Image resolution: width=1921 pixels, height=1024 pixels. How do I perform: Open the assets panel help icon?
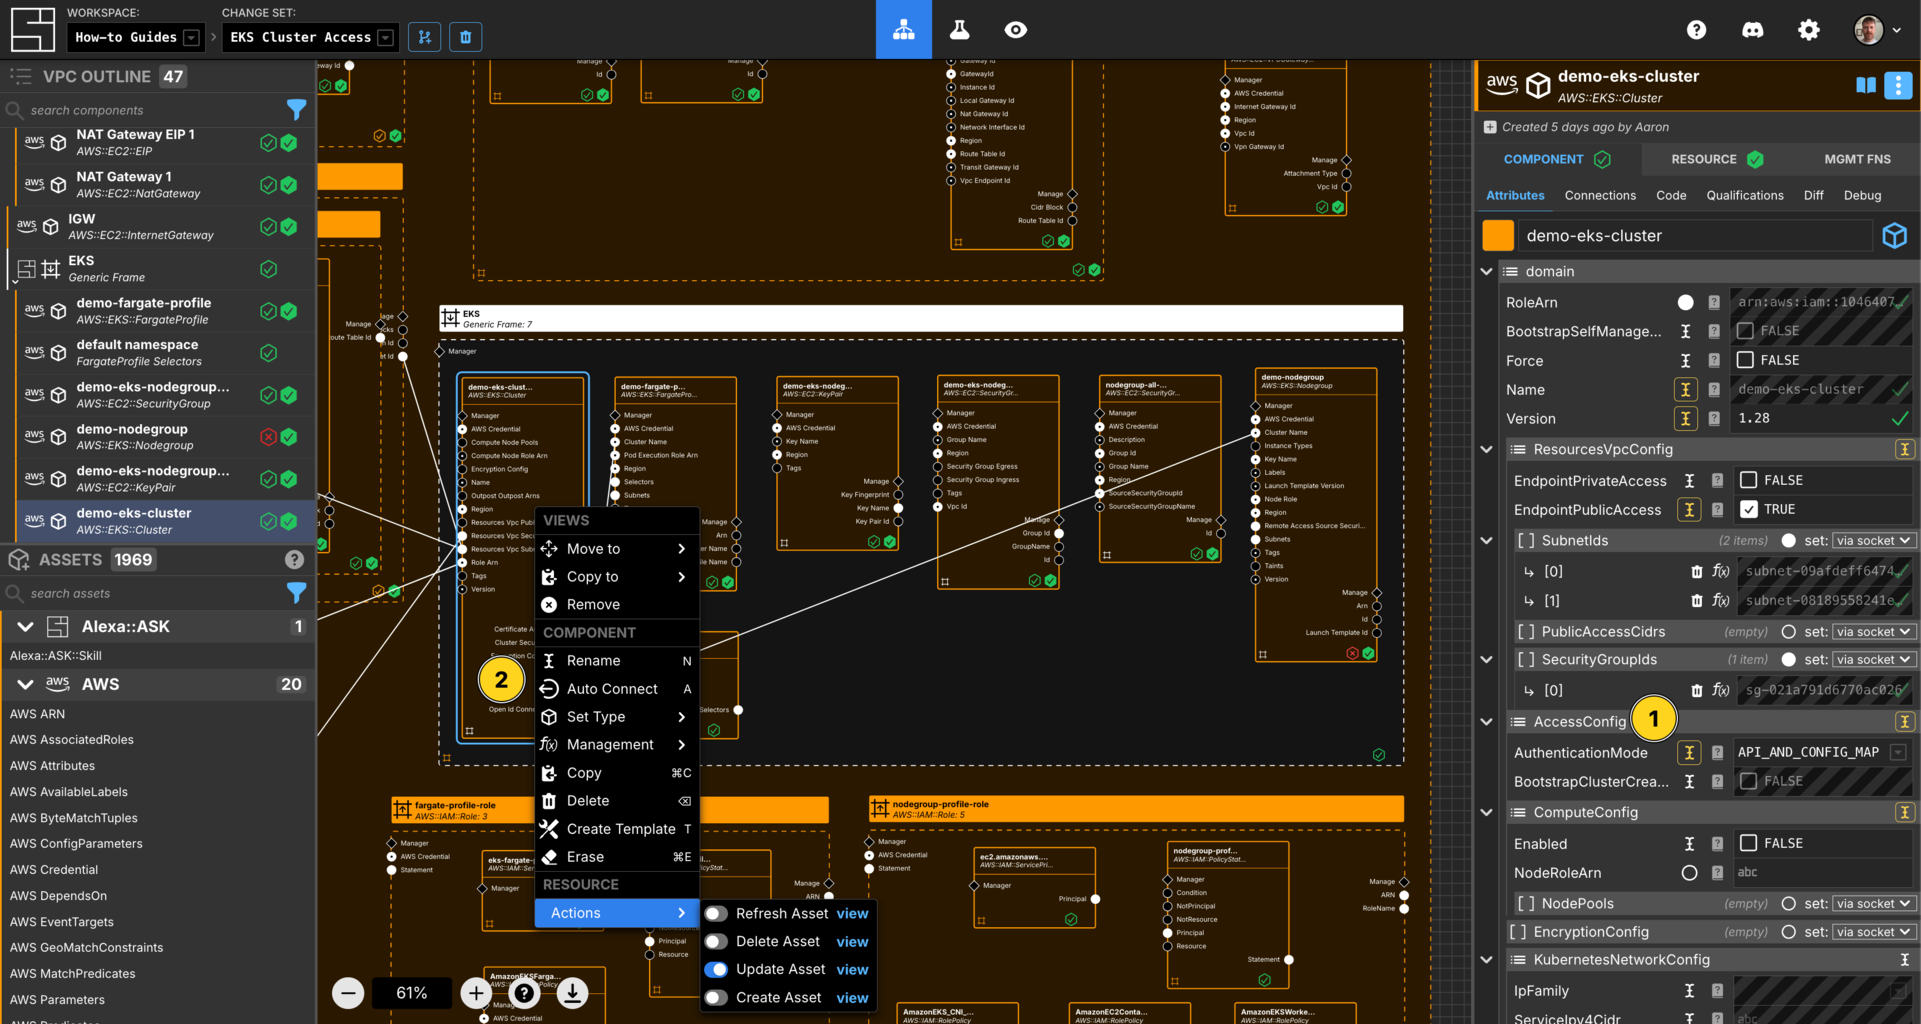294,560
